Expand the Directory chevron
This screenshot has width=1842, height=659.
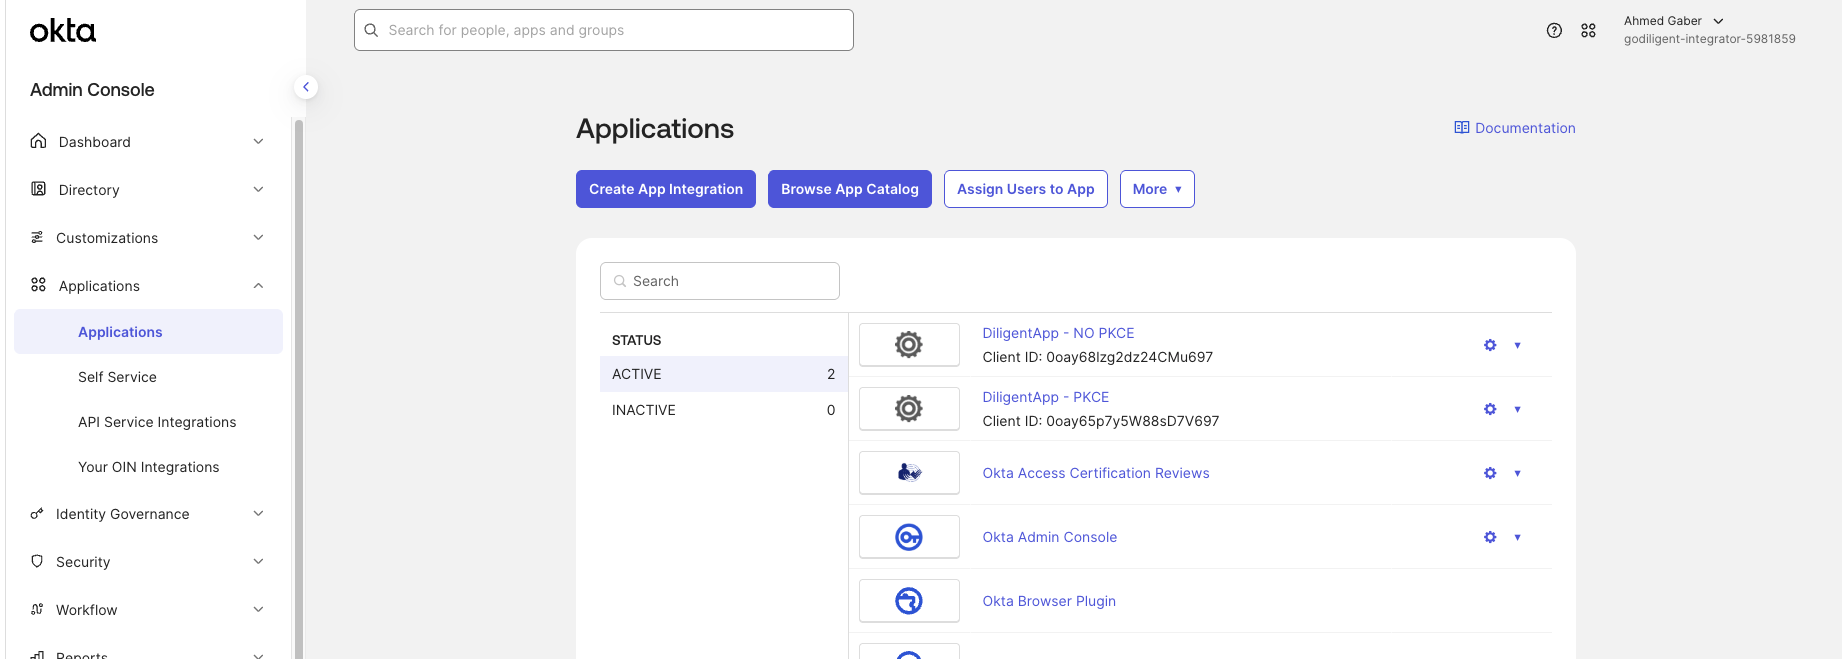point(258,189)
